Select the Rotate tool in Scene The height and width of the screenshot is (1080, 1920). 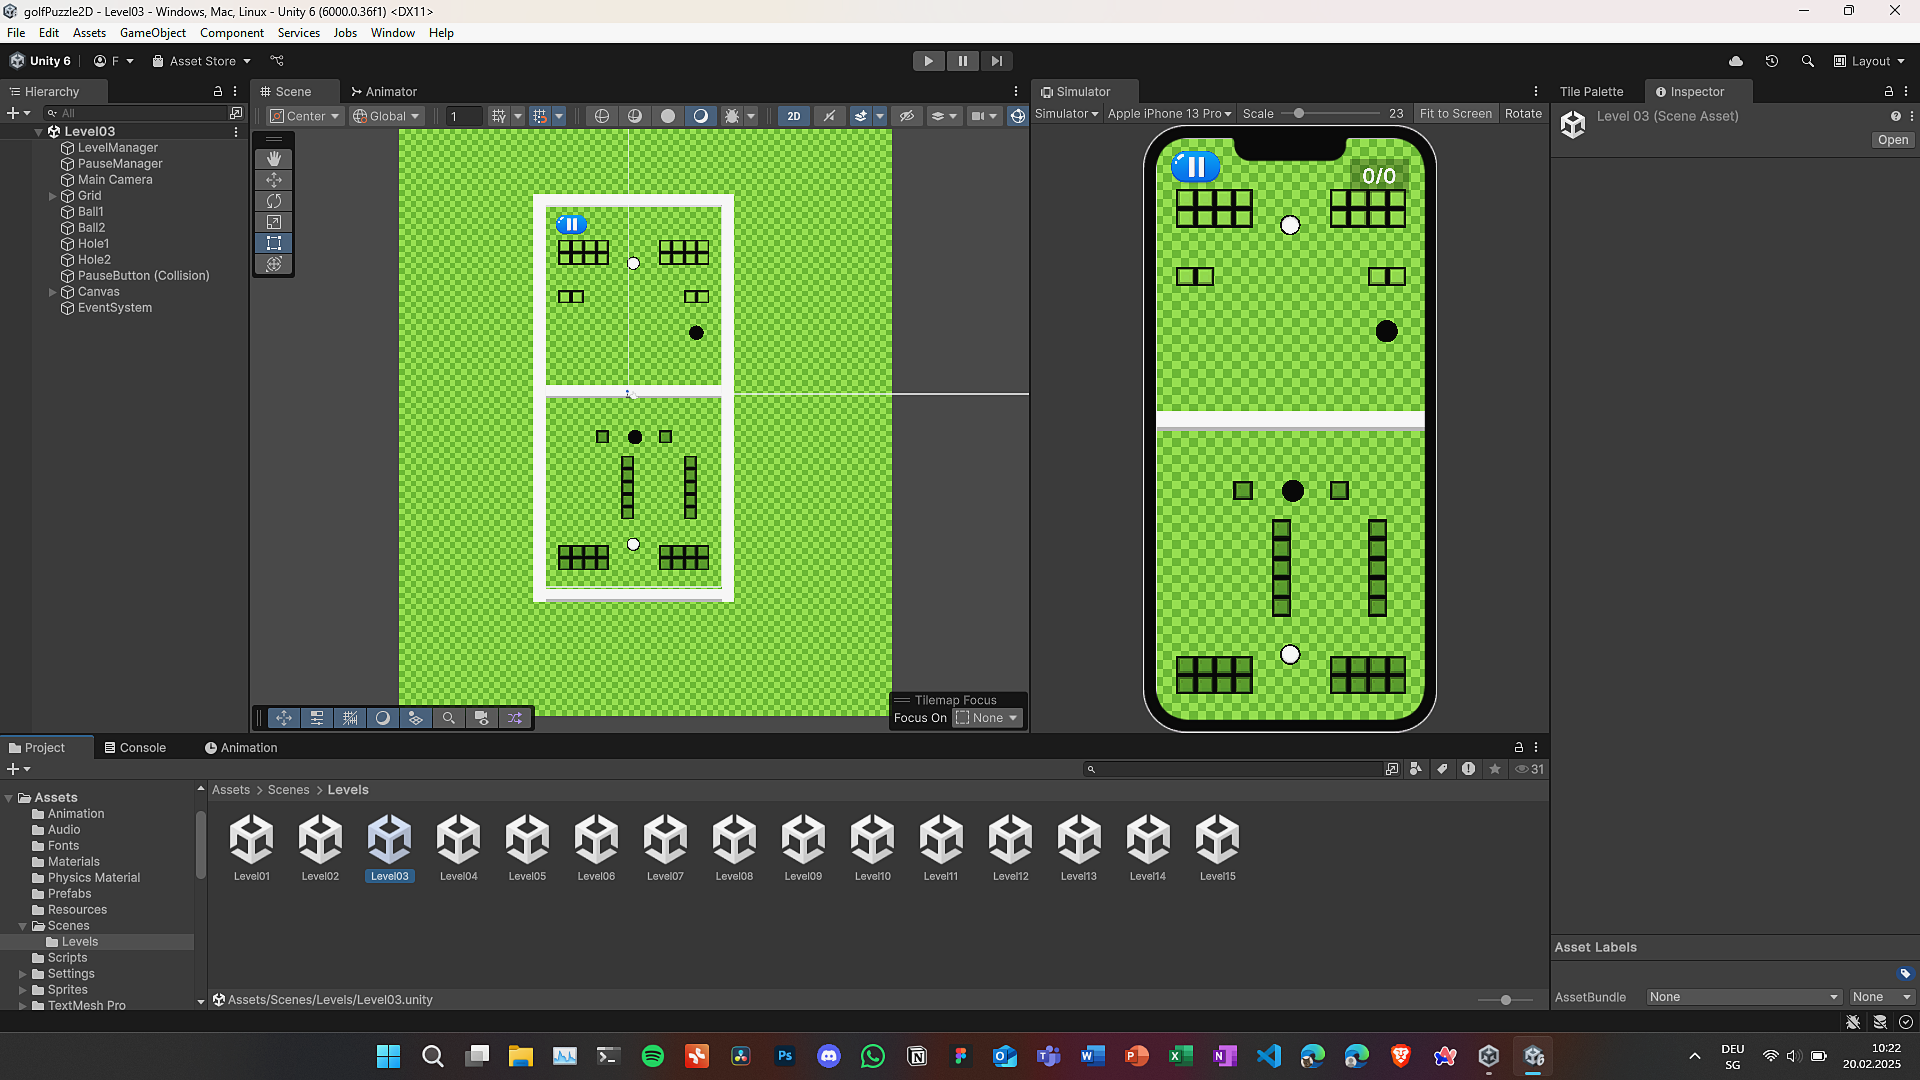(x=273, y=201)
